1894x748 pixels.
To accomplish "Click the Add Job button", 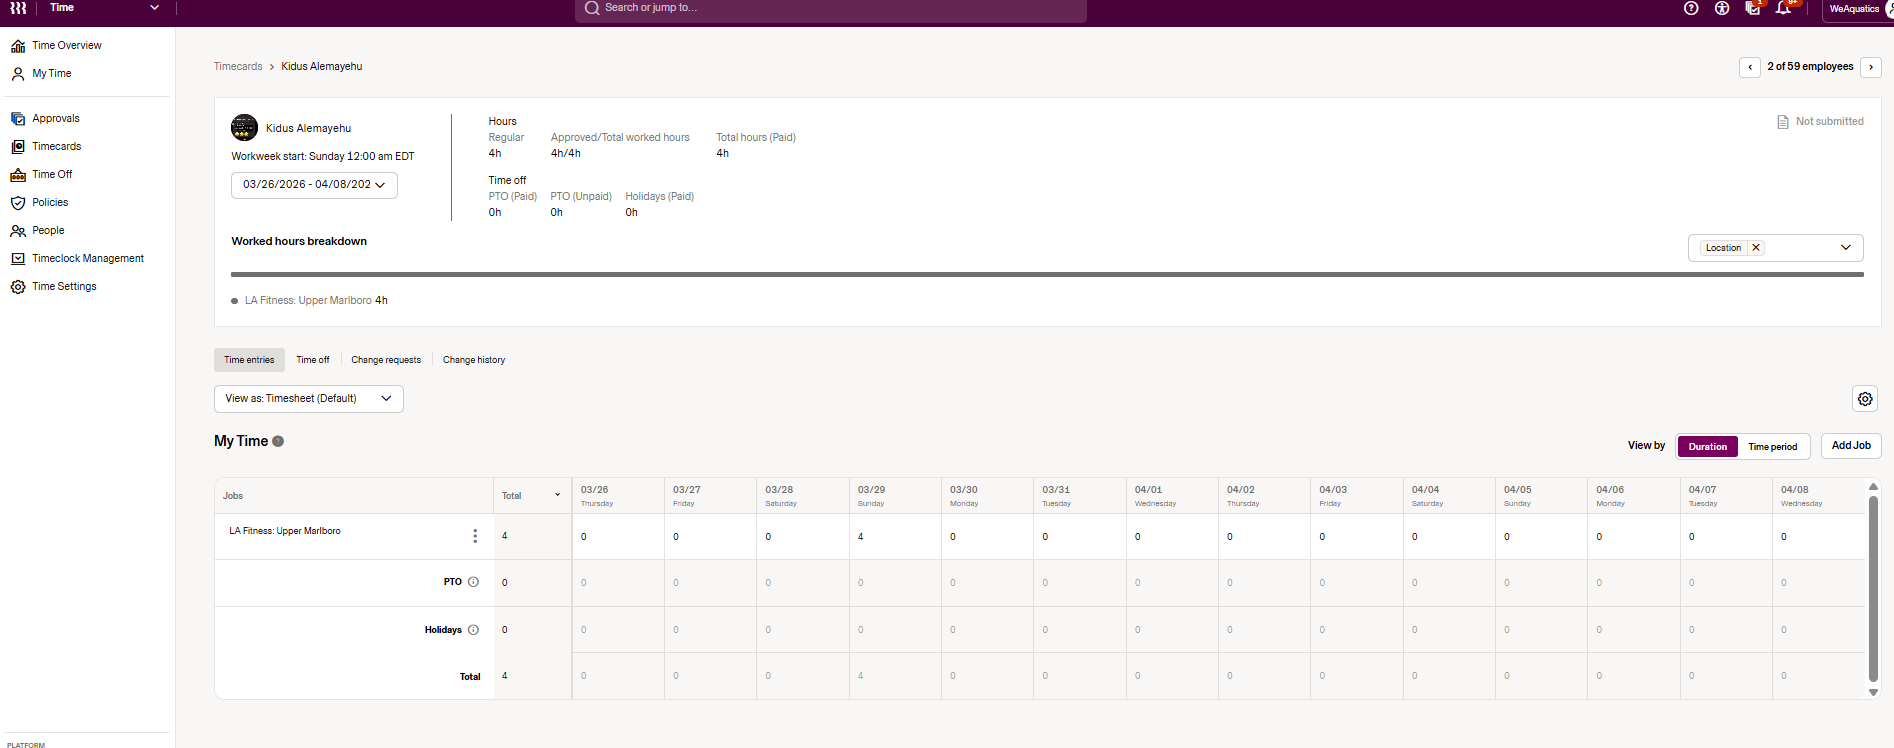I will click(1851, 446).
